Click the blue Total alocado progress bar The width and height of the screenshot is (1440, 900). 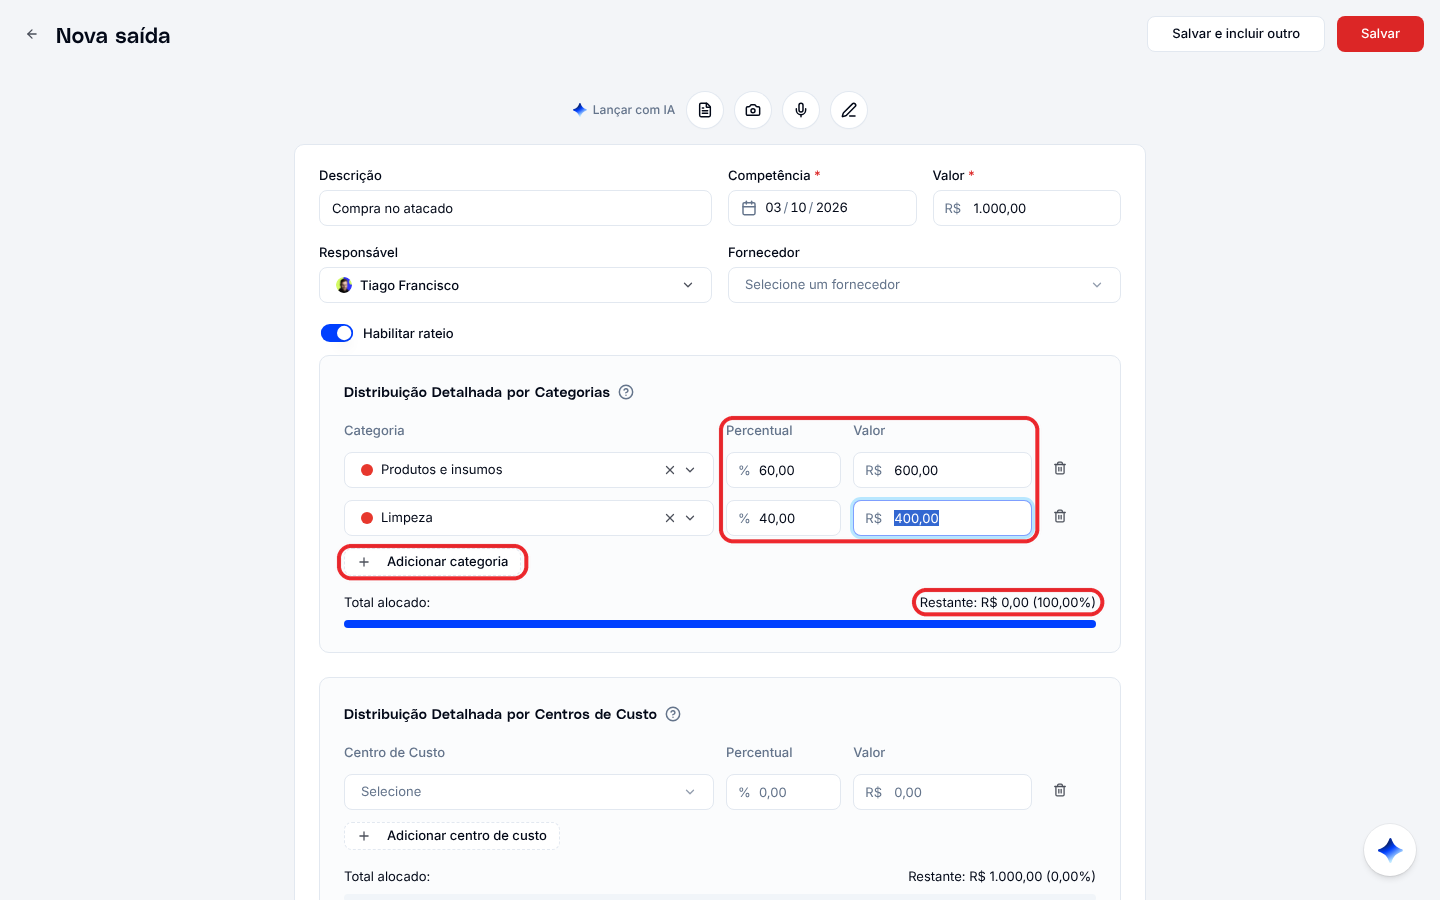[720, 624]
